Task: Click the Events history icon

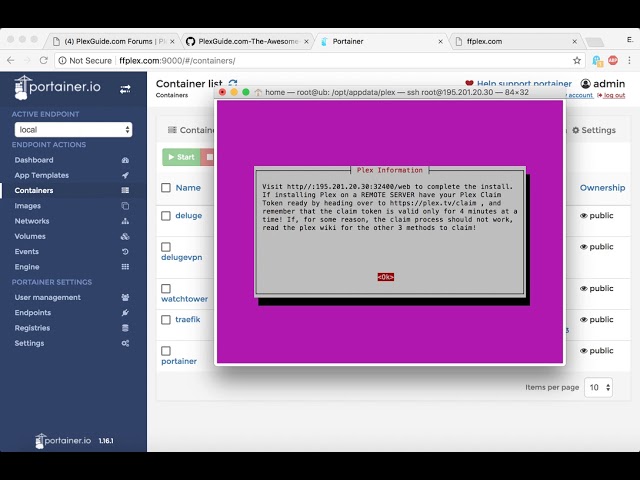Action: pos(125,251)
